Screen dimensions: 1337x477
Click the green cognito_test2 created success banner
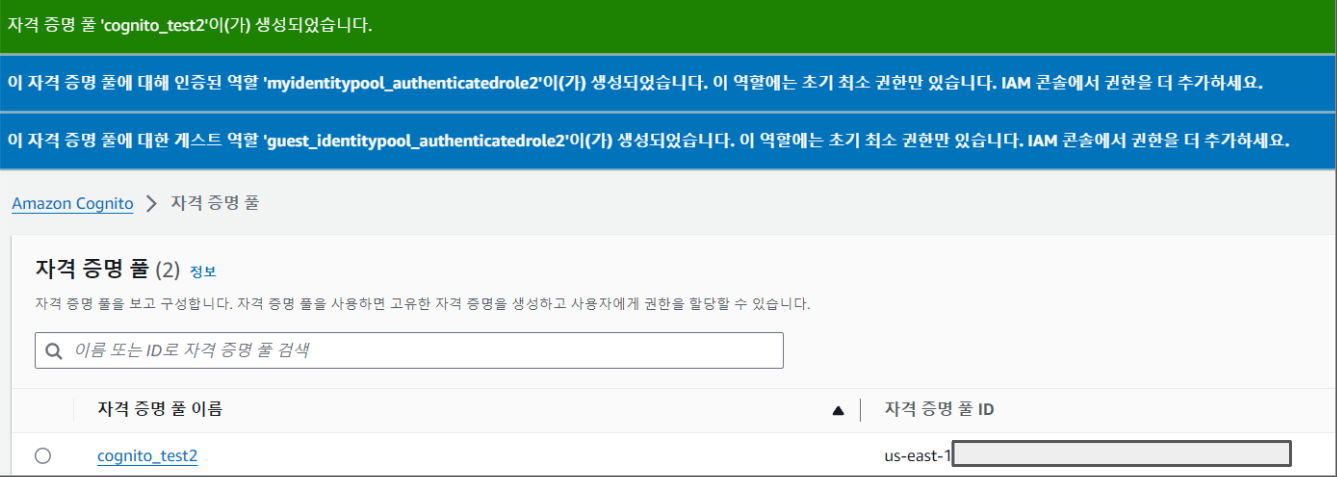pos(668,26)
